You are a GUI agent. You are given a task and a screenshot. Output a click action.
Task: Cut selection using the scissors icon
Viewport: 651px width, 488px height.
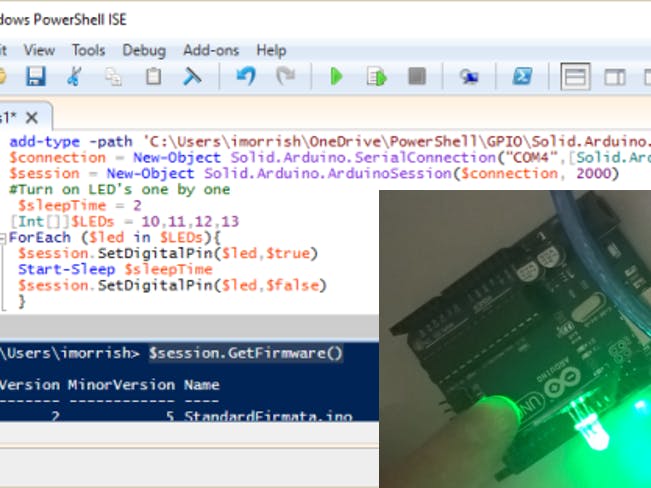74,76
